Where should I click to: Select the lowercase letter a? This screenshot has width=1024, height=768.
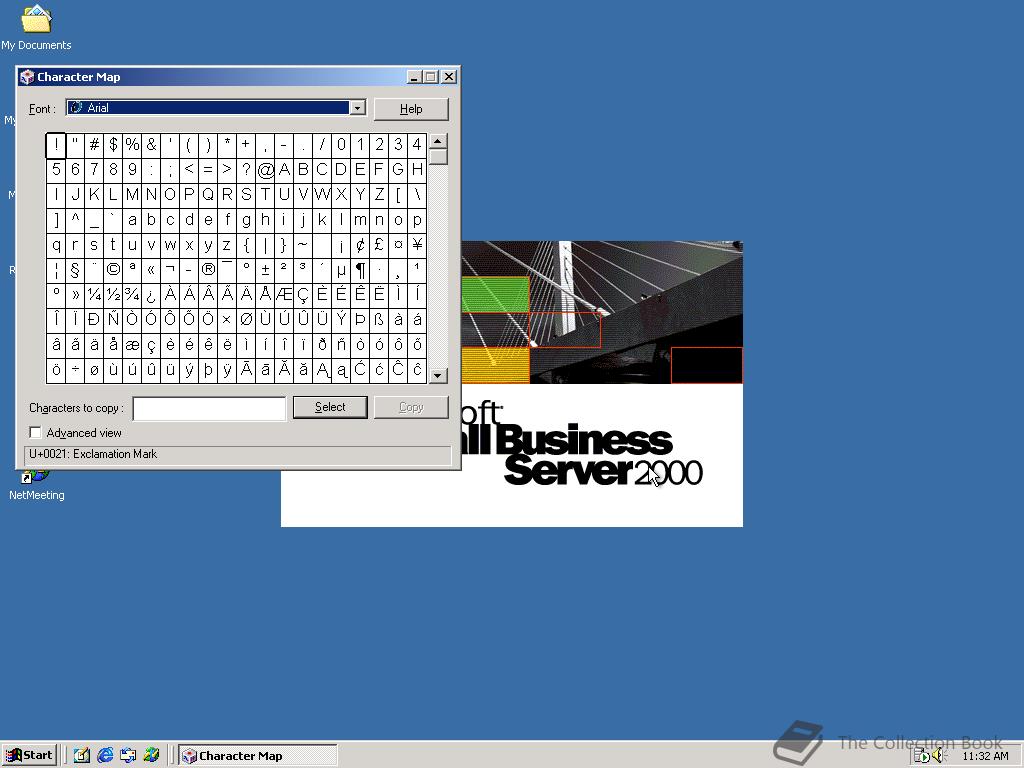click(x=132, y=220)
